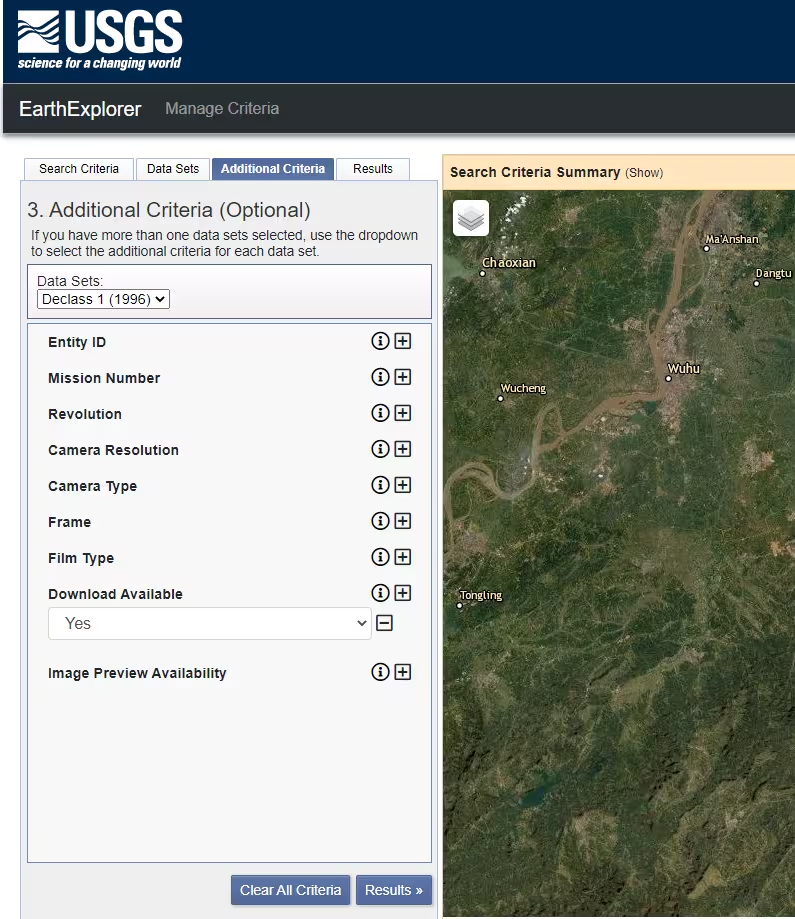Show the Search Criteria Summary
The height and width of the screenshot is (919, 795).
click(644, 173)
